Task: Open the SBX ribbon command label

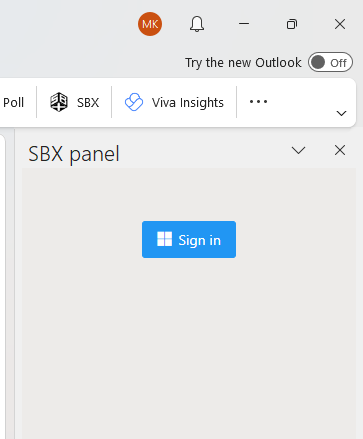Action: (x=88, y=102)
